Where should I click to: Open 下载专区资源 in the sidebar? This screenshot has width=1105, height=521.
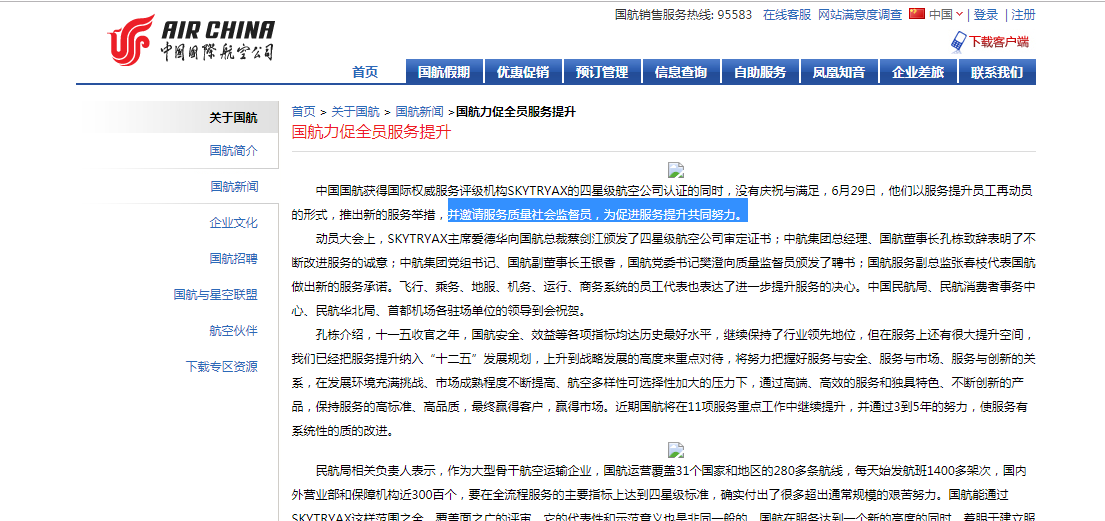click(x=221, y=367)
